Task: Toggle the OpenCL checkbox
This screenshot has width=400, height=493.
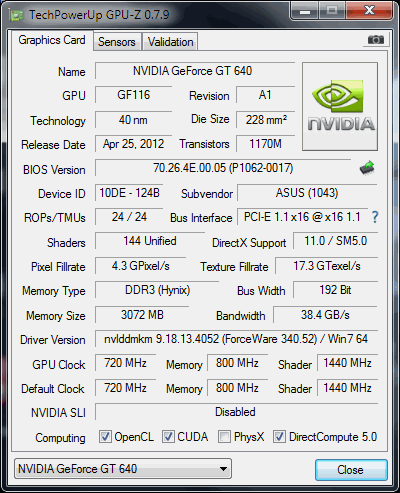Action: [x=105, y=437]
